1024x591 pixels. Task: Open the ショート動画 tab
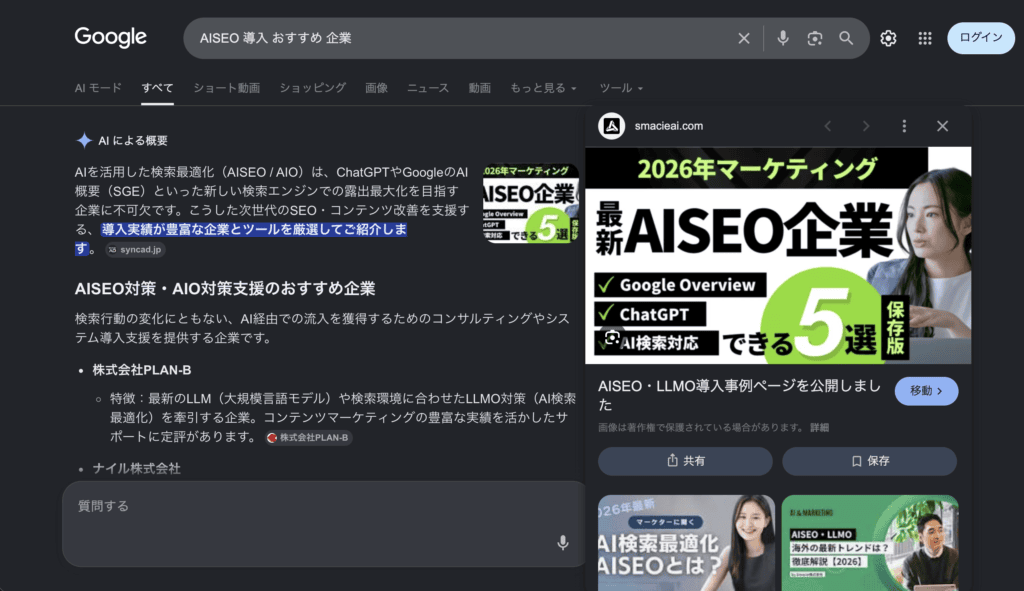coord(227,88)
